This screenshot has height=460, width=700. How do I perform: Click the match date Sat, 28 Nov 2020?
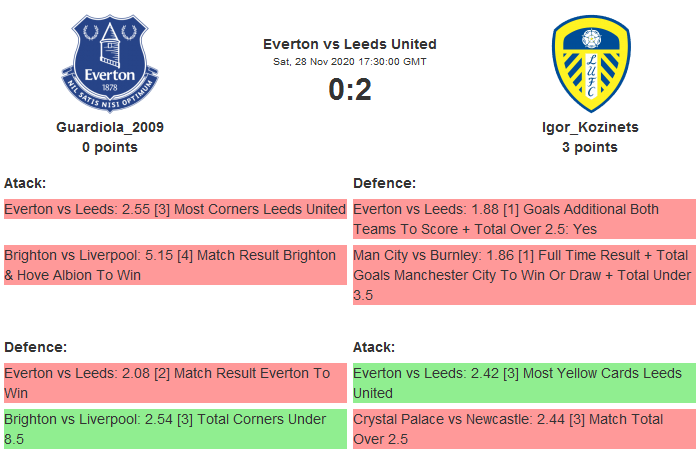click(350, 62)
